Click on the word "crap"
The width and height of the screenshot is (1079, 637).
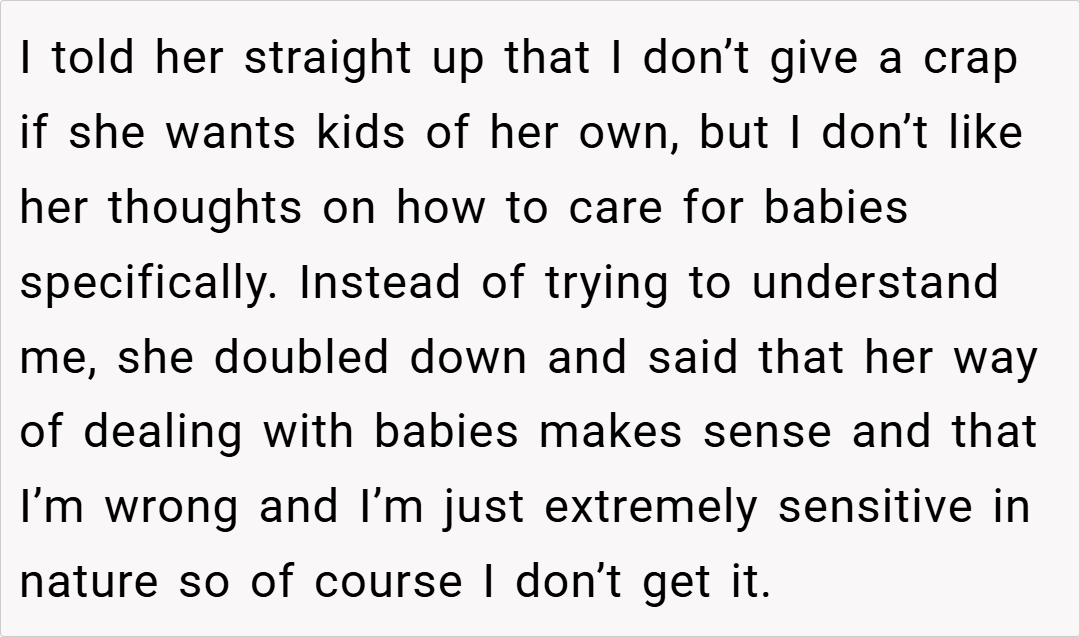pyautogui.click(x=970, y=60)
